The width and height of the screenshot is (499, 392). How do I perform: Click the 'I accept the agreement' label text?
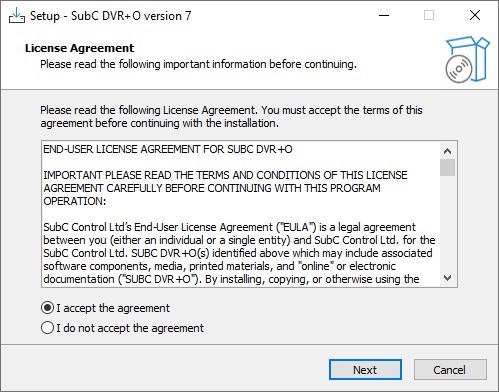[x=113, y=308]
